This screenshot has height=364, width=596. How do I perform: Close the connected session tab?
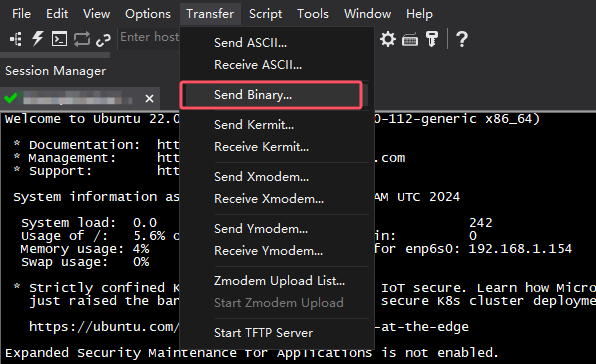click(x=149, y=99)
